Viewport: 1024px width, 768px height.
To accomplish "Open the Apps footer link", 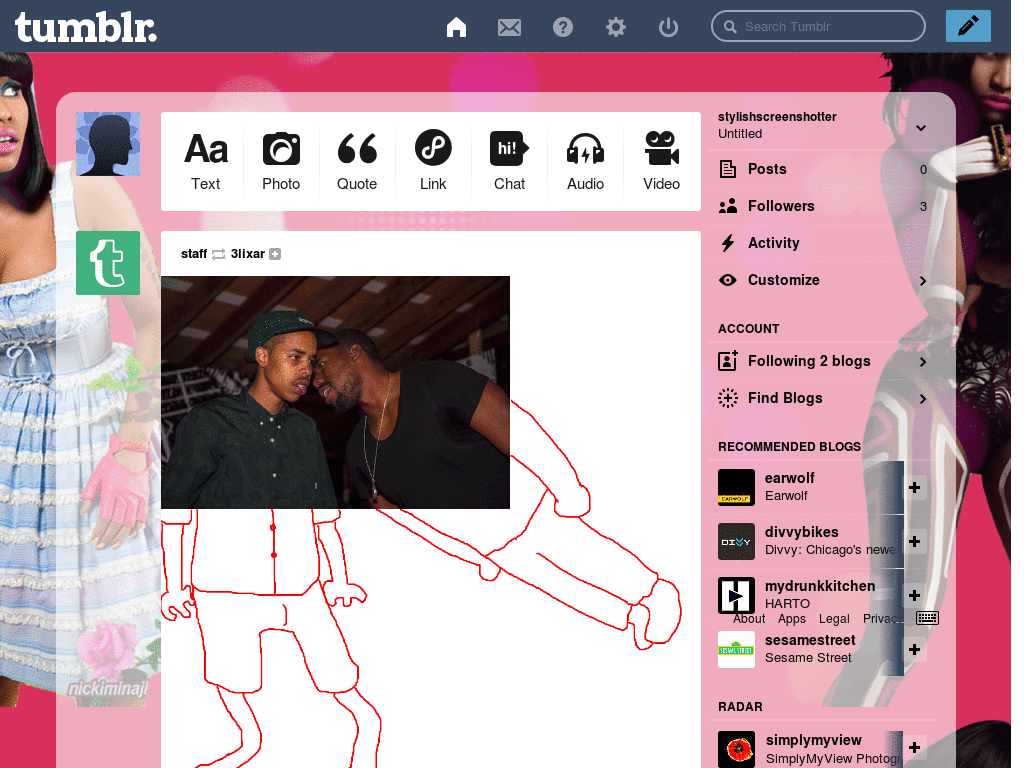I will pos(792,619).
